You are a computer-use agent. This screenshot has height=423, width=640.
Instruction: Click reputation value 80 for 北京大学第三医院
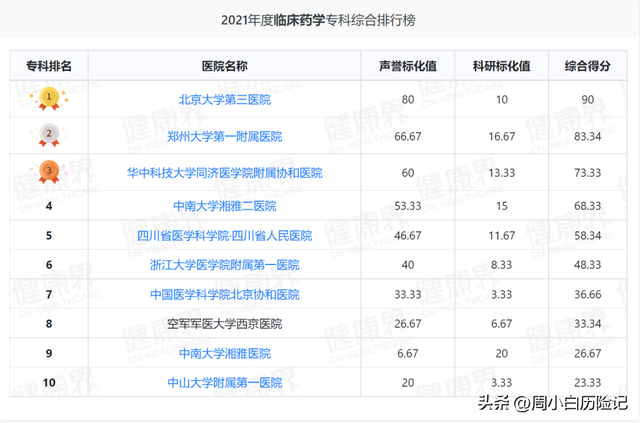[408, 100]
